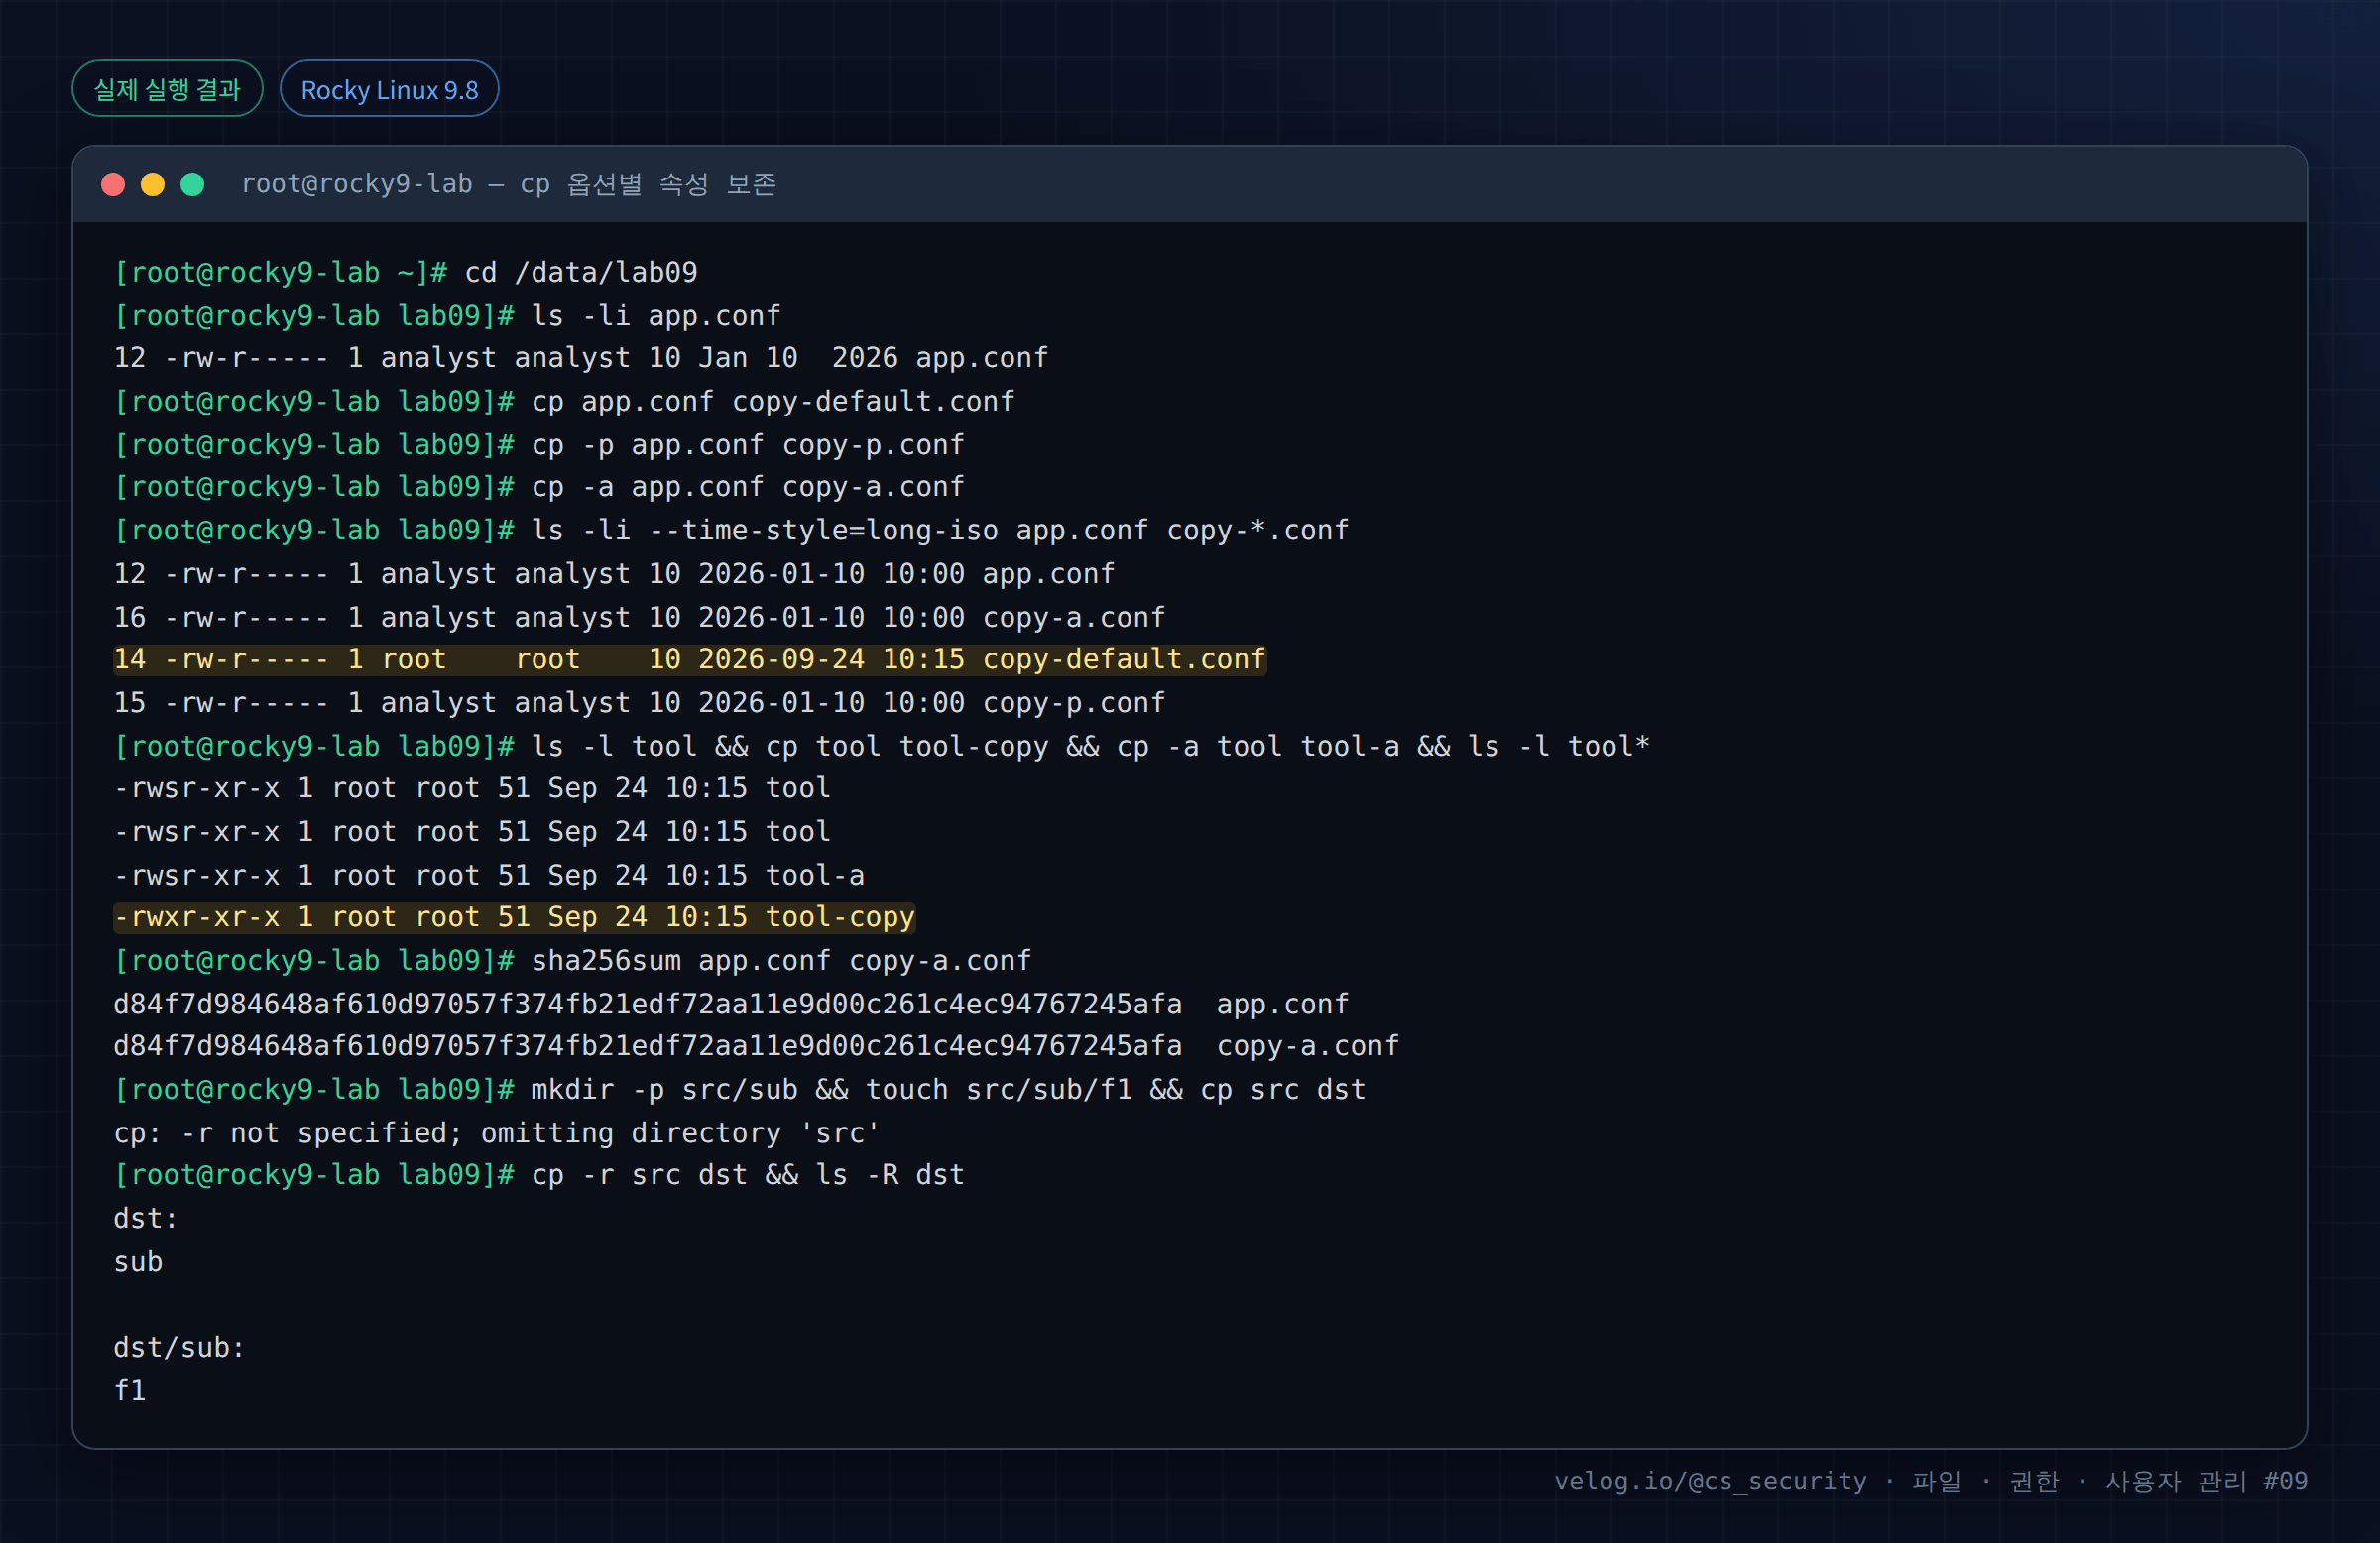The height and width of the screenshot is (1543, 2380).
Task: Click the inode 16 row for copy-a.conf
Action: (639, 617)
